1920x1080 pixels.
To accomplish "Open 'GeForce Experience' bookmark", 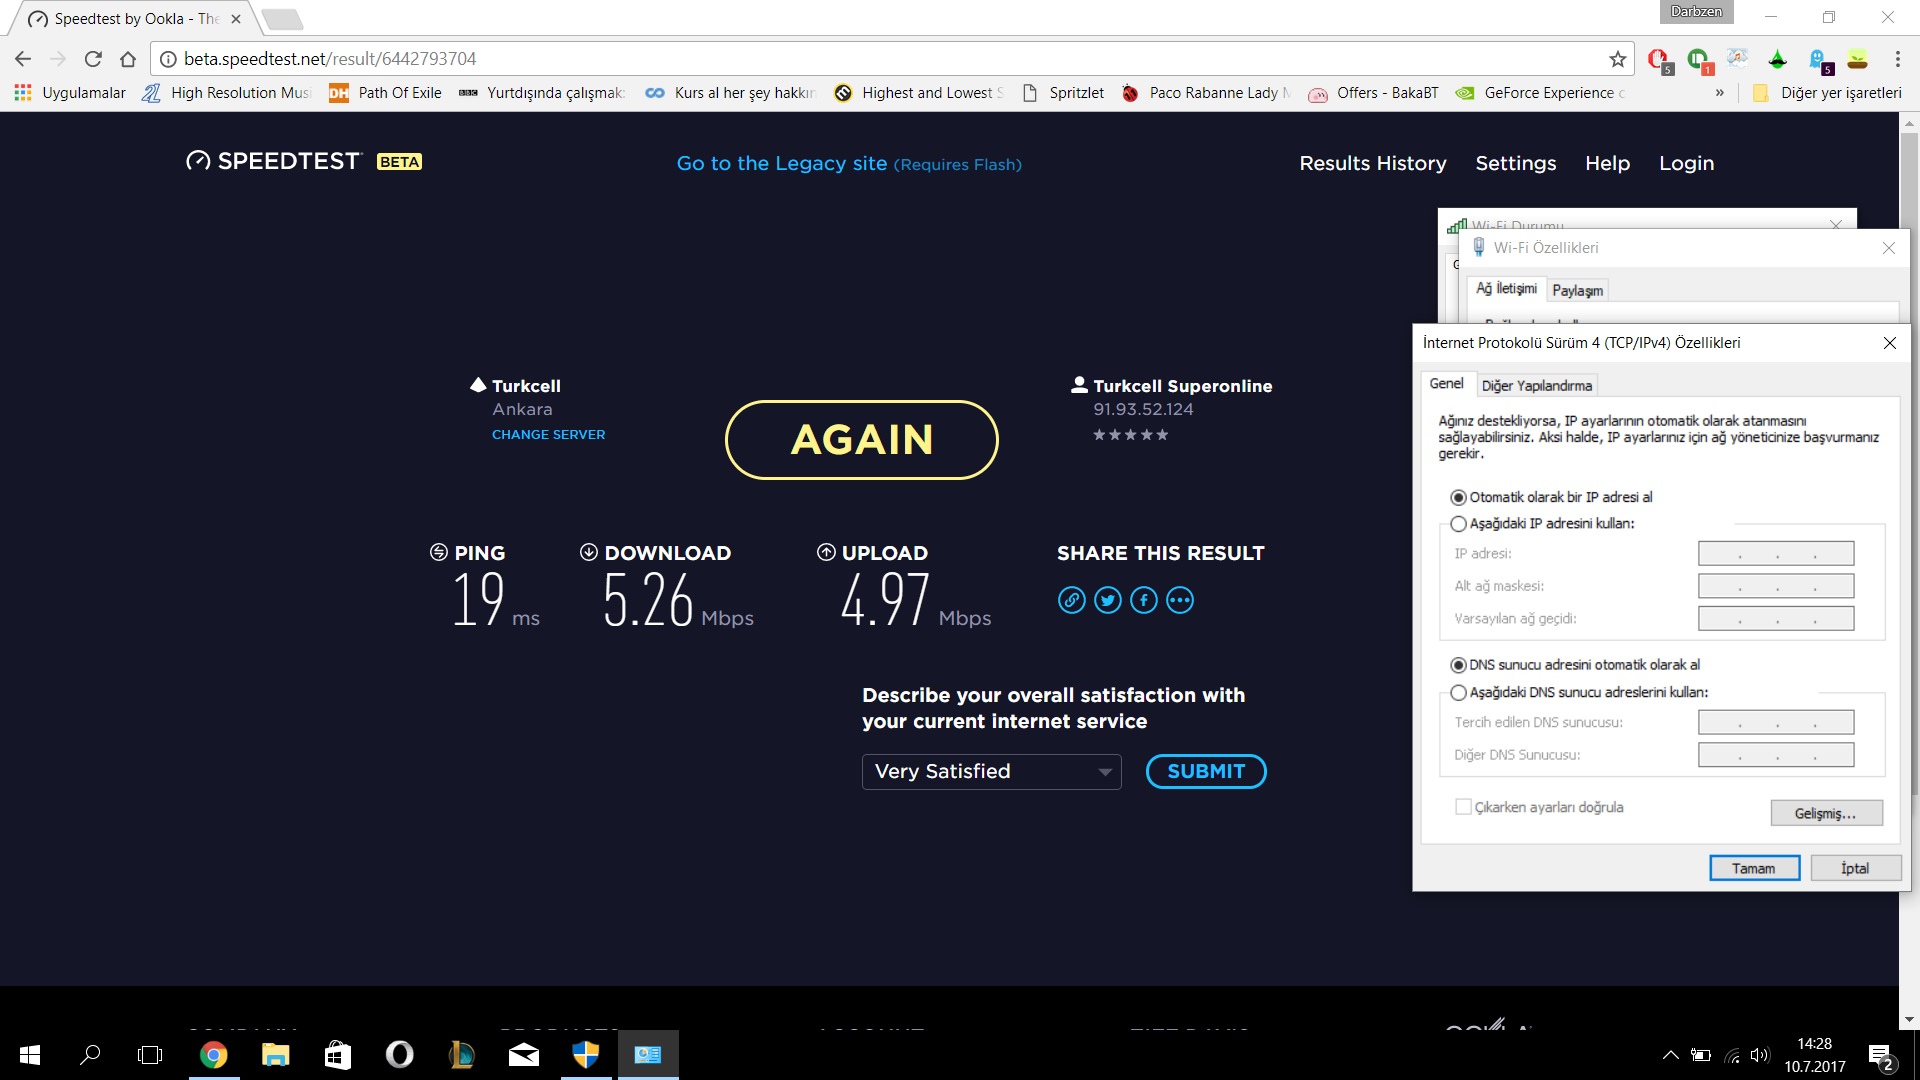I will (1540, 93).
